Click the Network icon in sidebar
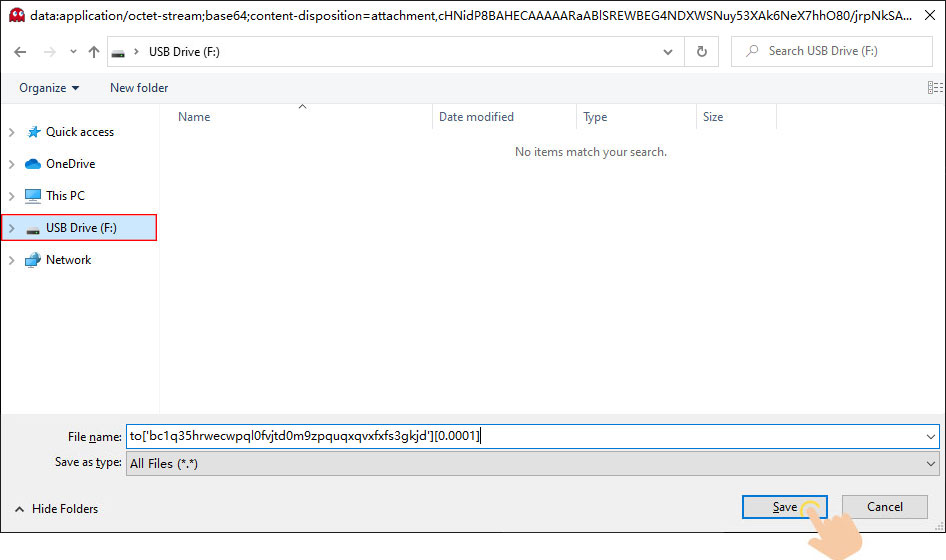 33,260
